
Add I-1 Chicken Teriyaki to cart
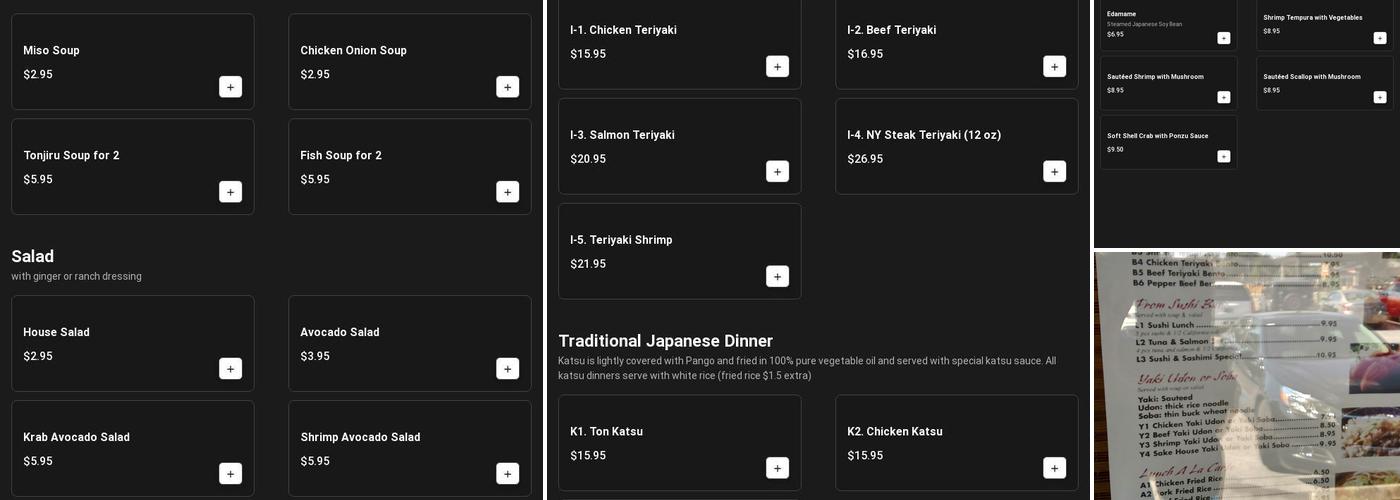tap(777, 67)
